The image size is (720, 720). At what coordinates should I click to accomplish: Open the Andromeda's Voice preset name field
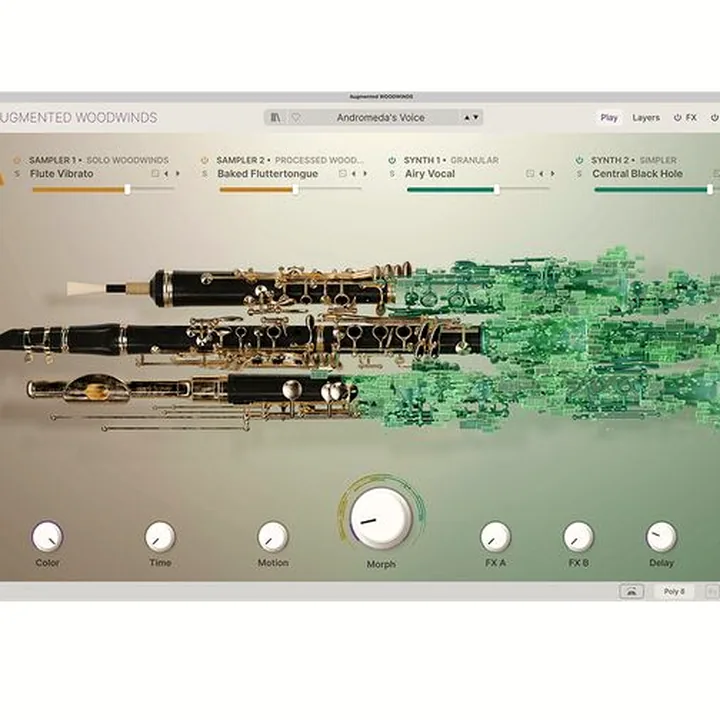(381, 118)
